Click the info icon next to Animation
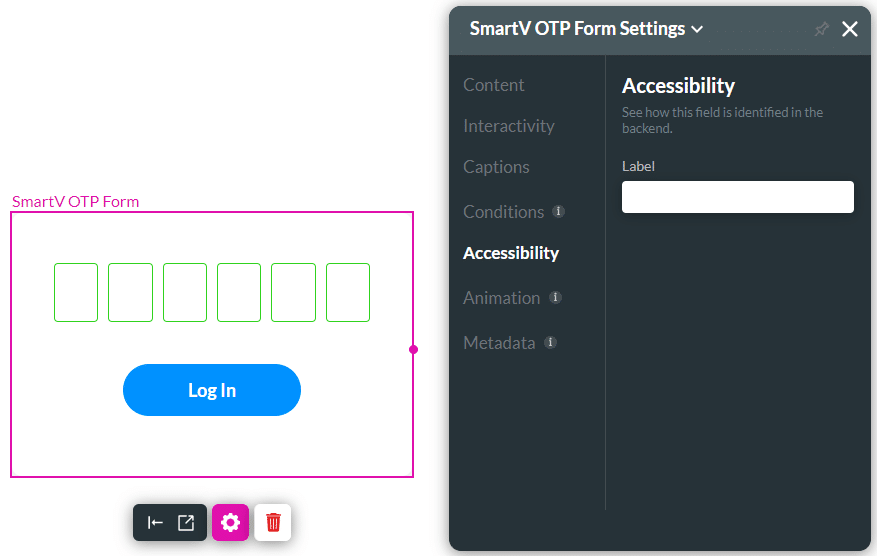This screenshot has height=556, width=877. (555, 297)
